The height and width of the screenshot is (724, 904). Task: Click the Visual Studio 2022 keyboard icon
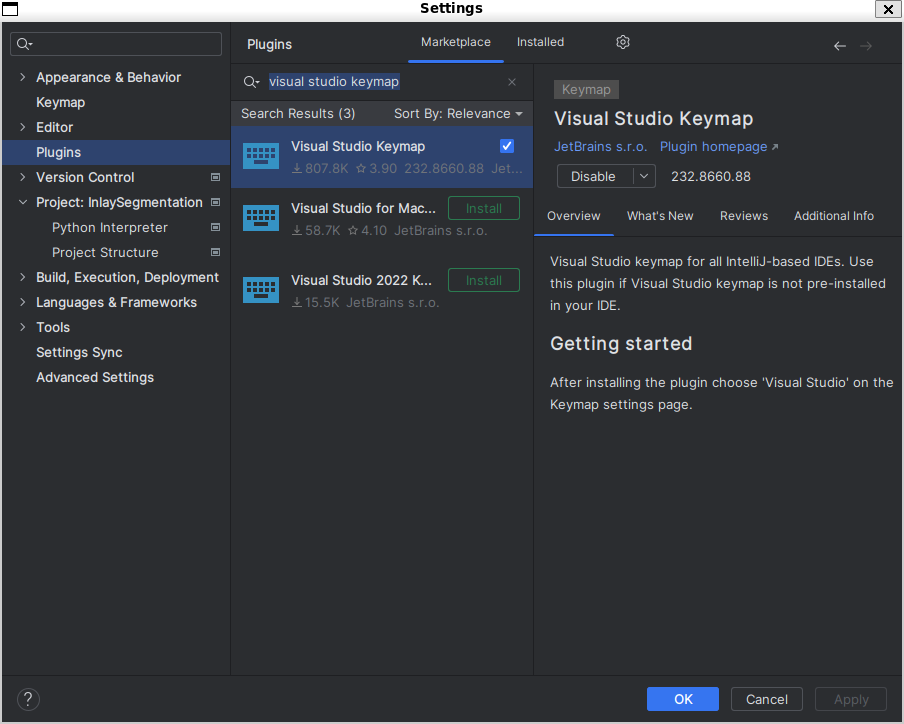point(261,290)
